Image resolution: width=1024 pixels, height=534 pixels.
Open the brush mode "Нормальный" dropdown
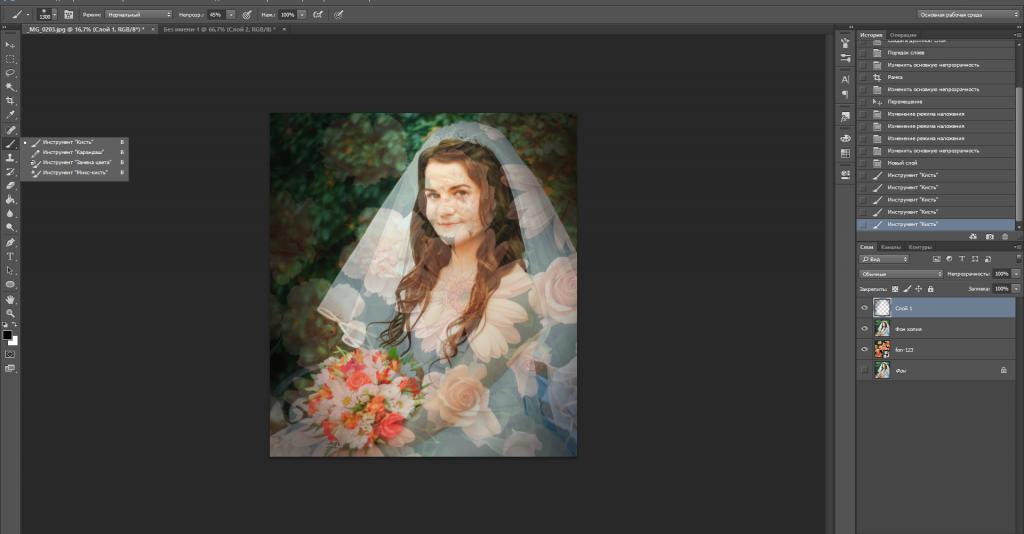(x=139, y=15)
